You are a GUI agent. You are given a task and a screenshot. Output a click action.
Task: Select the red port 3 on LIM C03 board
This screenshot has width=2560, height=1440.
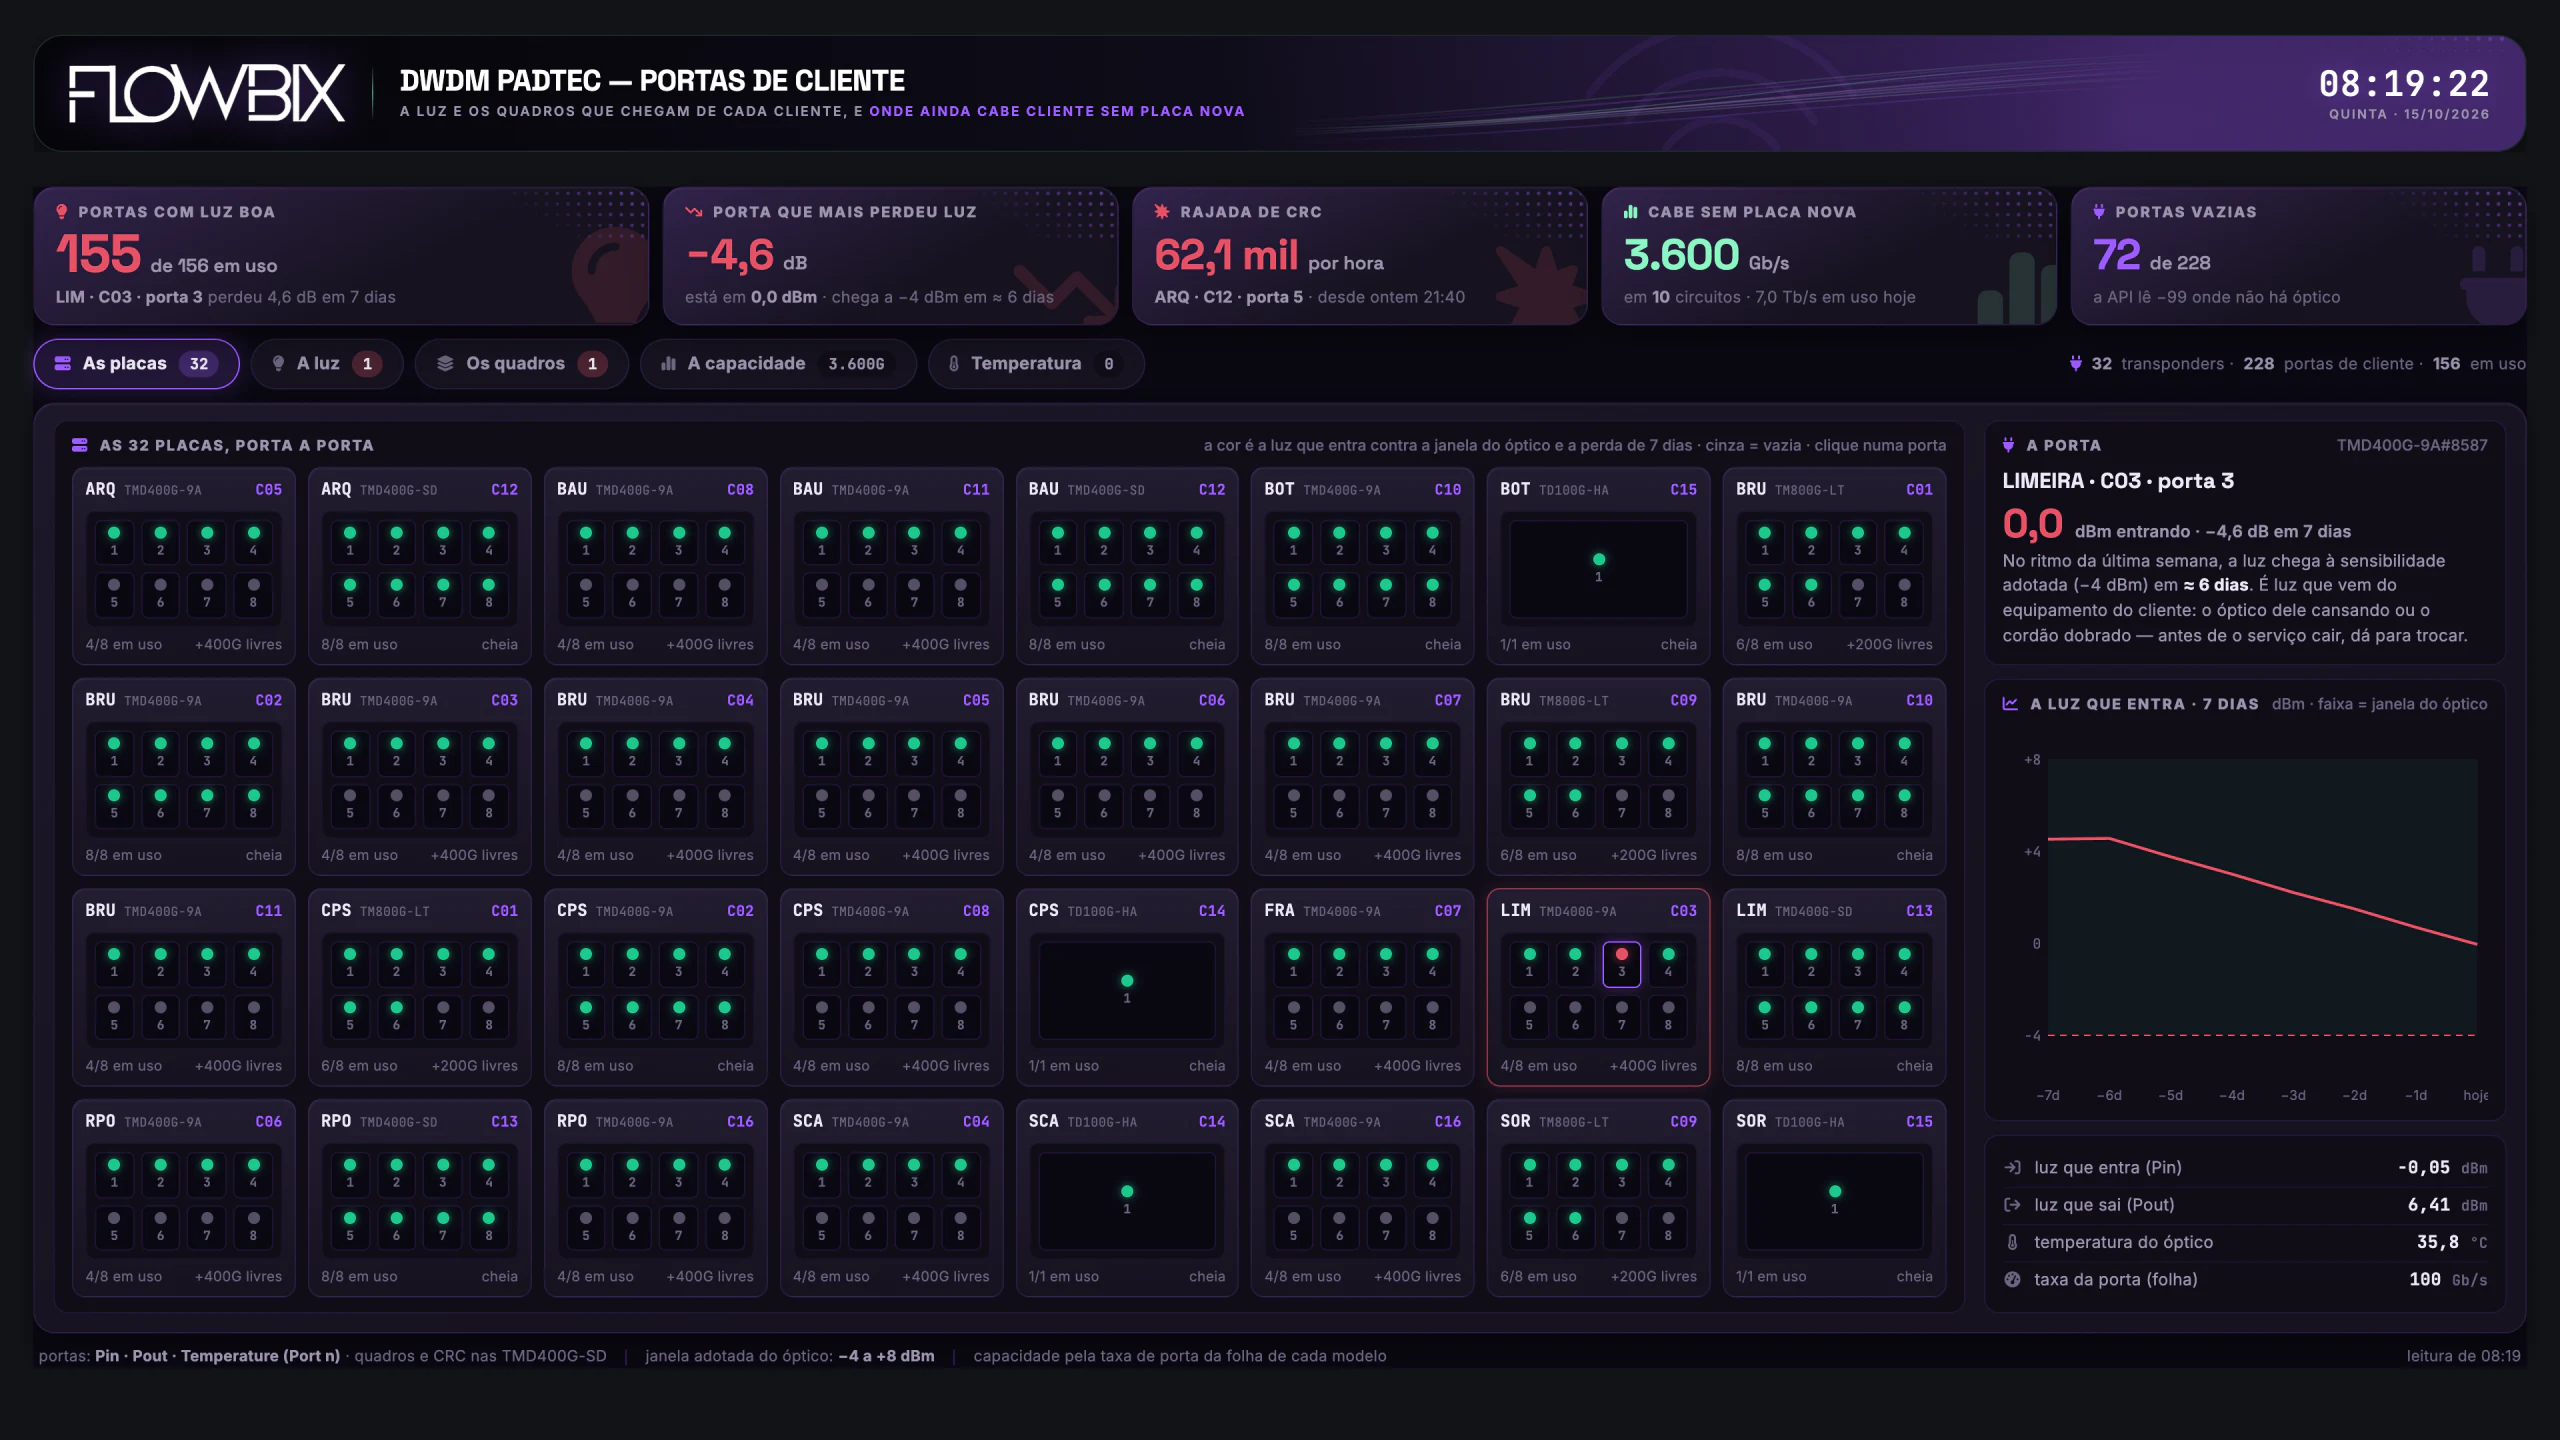(1622, 964)
